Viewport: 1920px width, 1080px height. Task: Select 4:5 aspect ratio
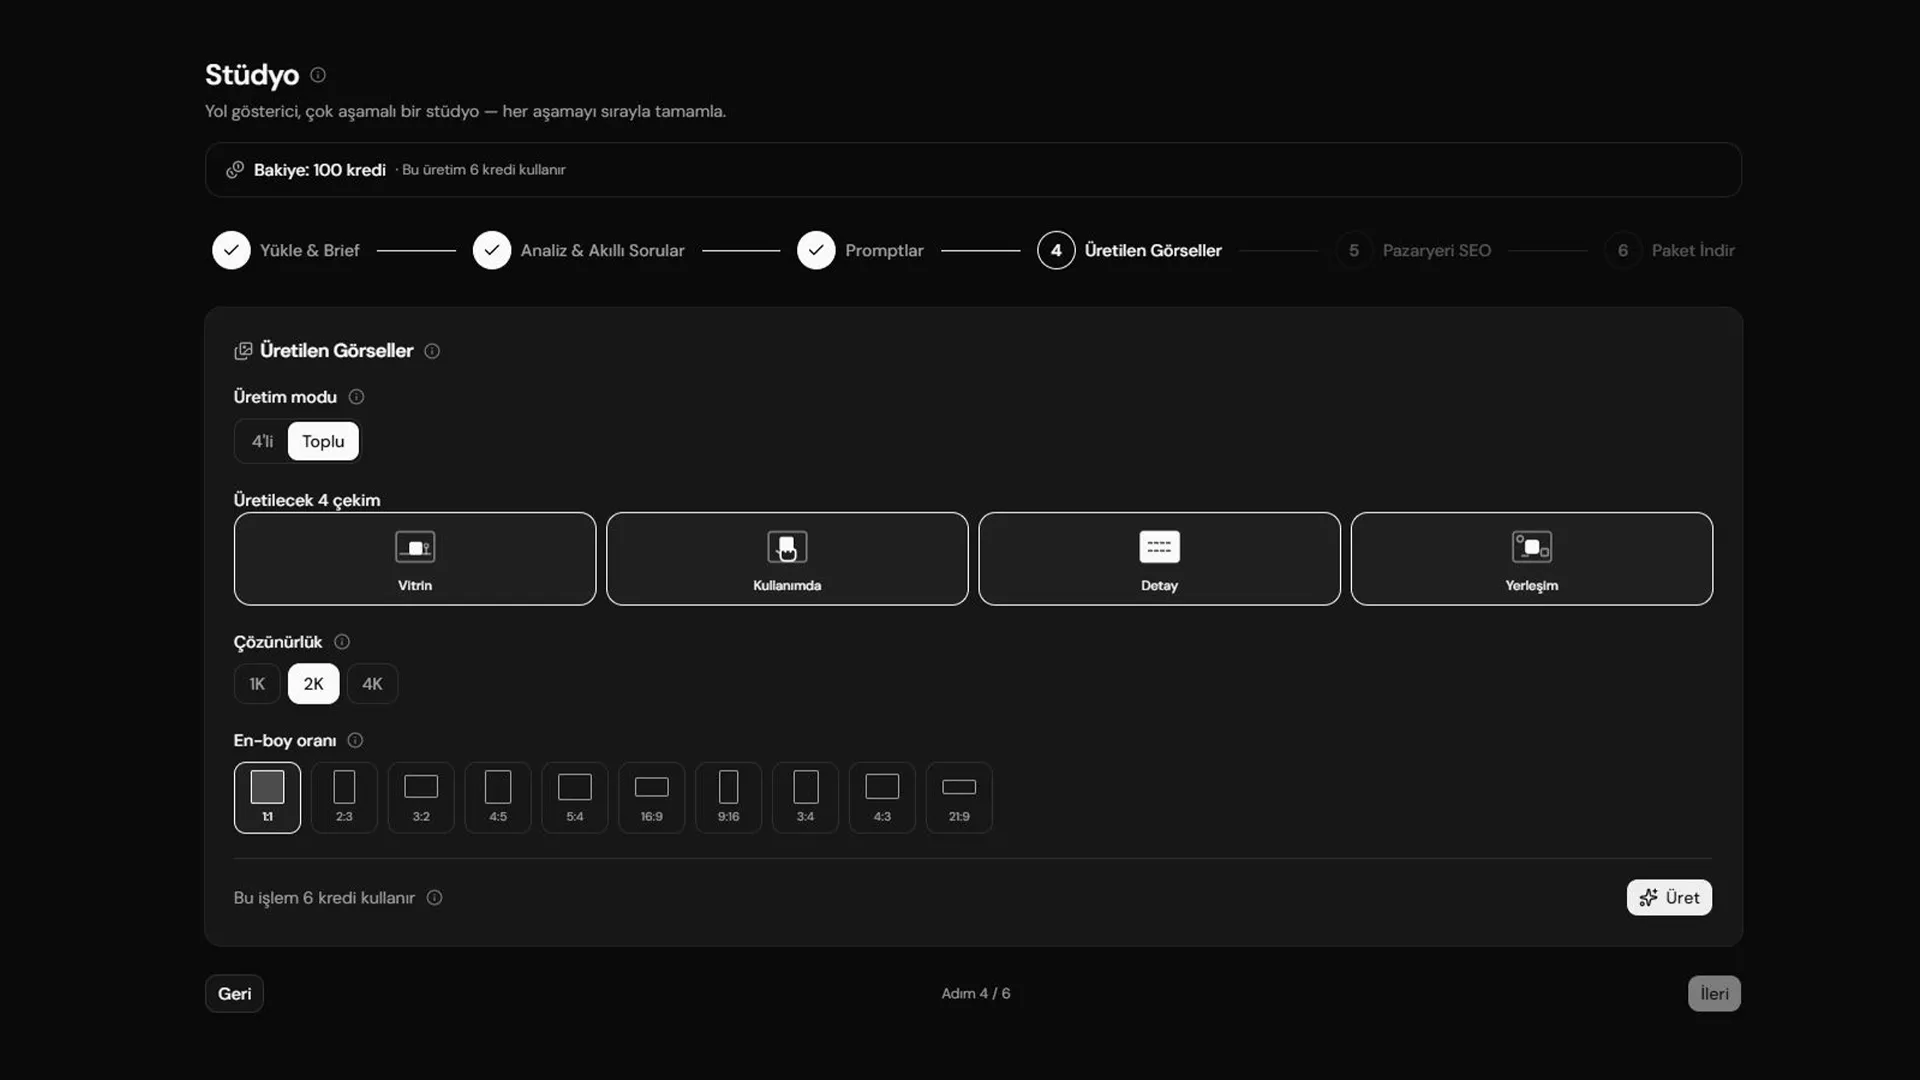point(498,798)
